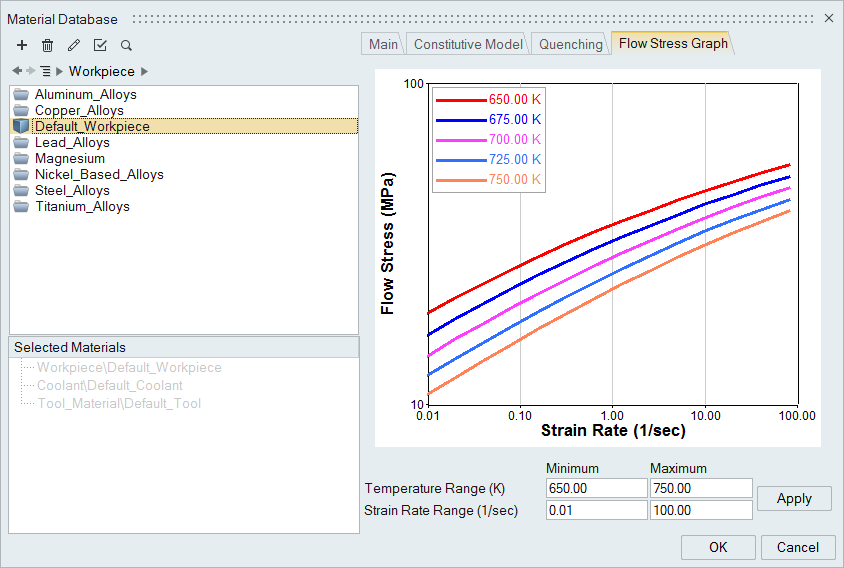Click the plus icon to add a material
844x568 pixels.
point(22,45)
